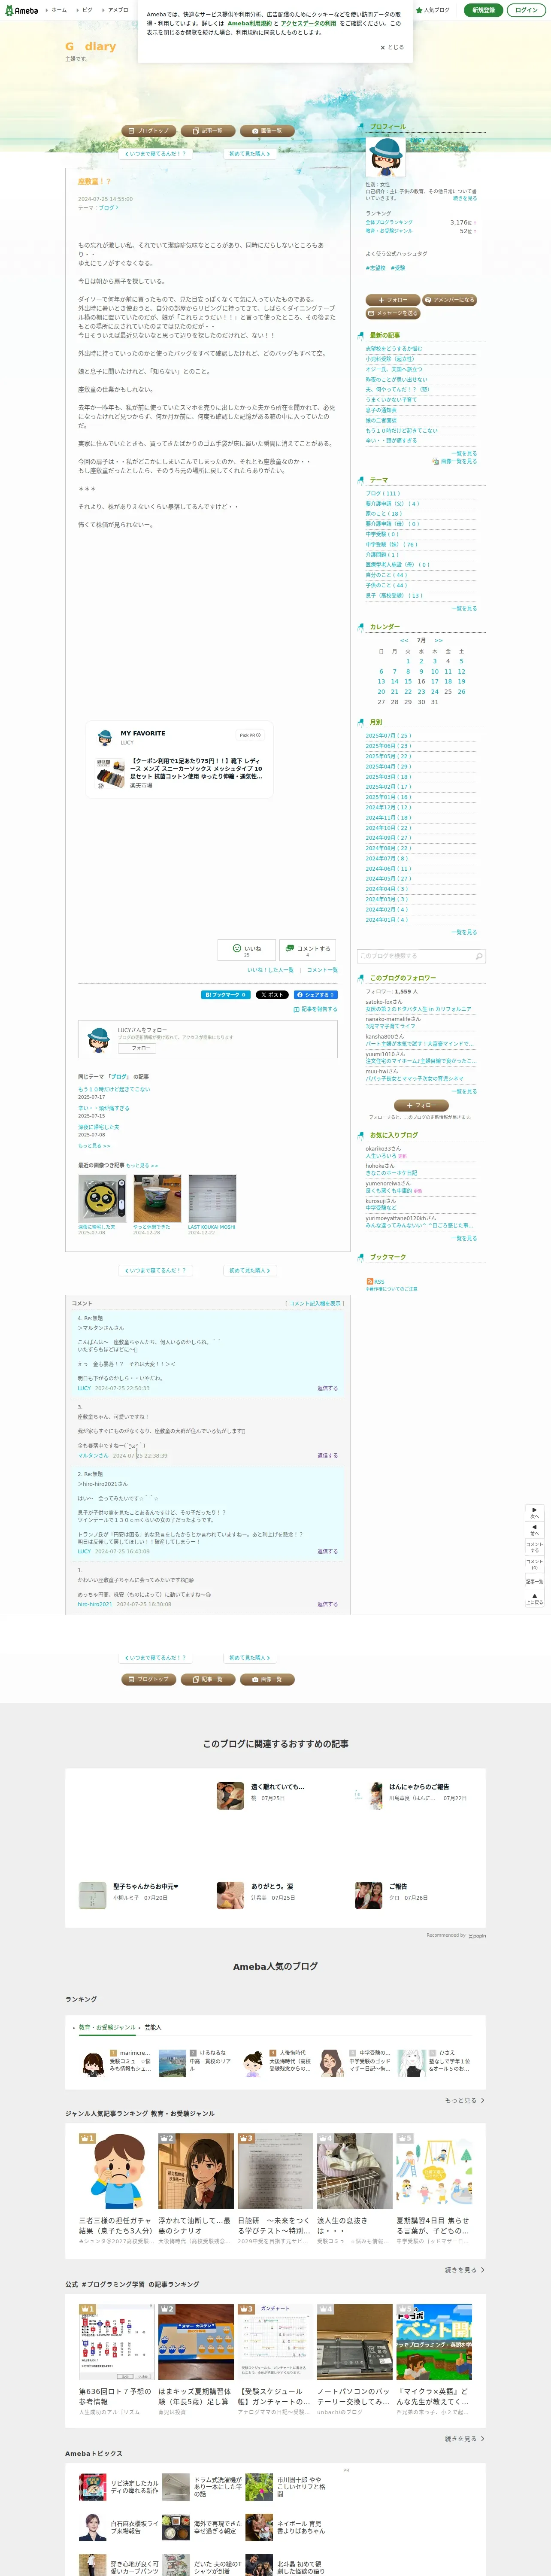The height and width of the screenshot is (2576, 551).
Task: Open the top 画像一覧 tab
Action: pyautogui.click(x=267, y=131)
